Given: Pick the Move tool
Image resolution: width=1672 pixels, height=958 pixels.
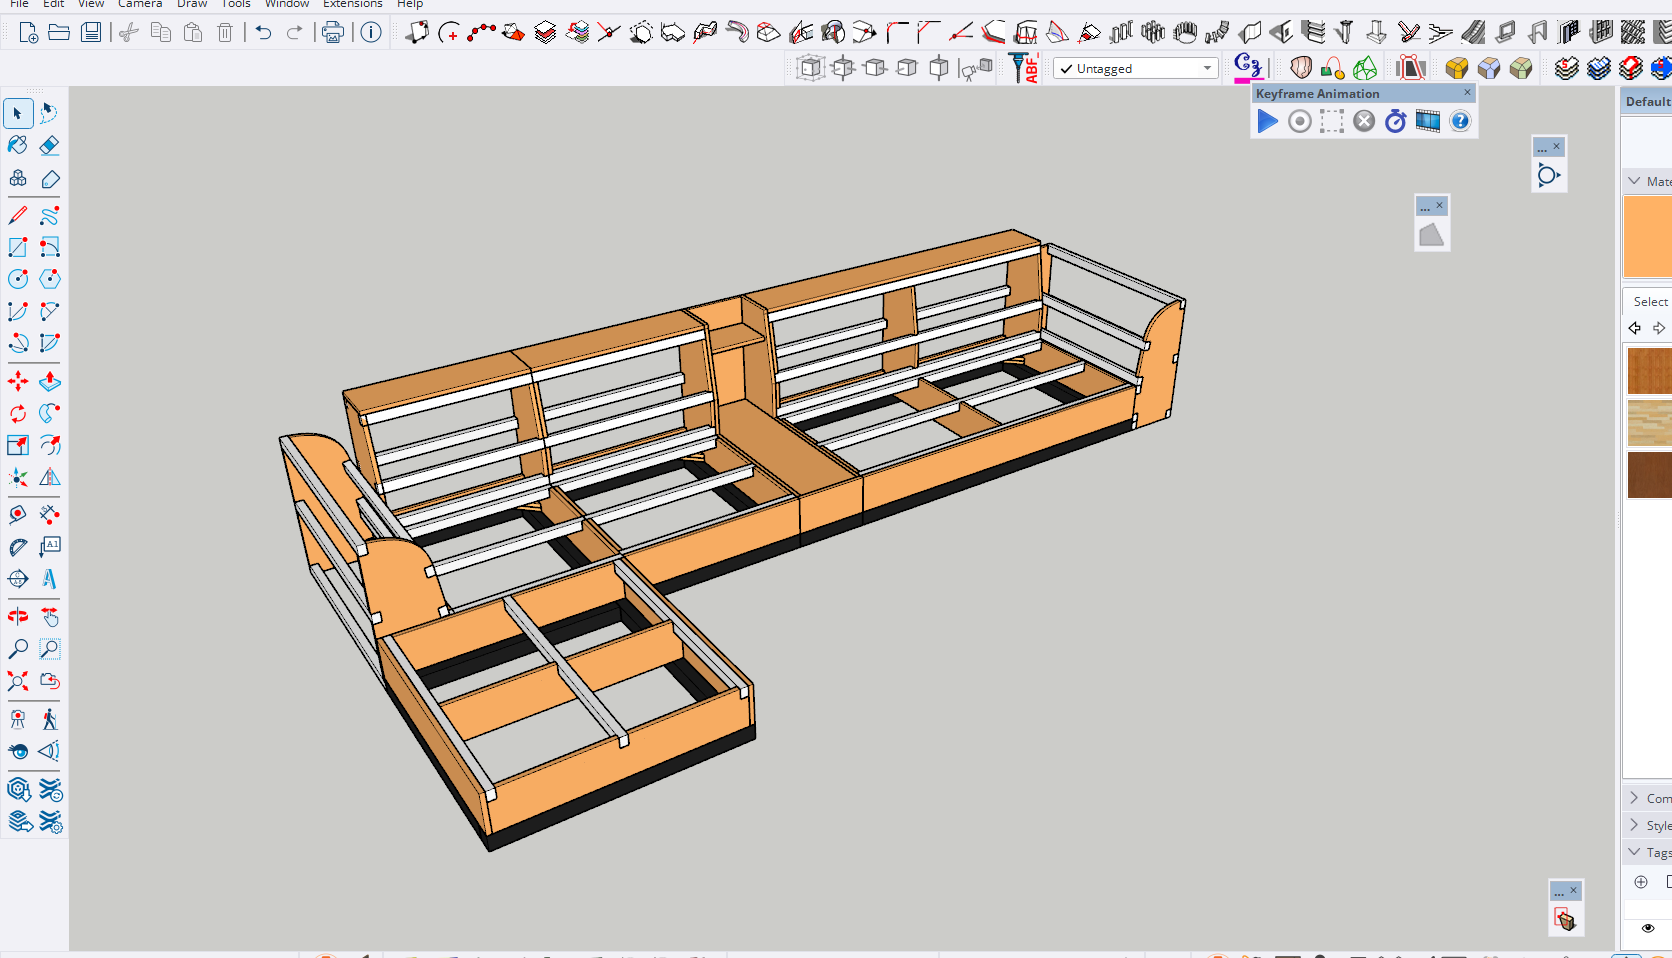Looking at the screenshot, I should tap(18, 382).
